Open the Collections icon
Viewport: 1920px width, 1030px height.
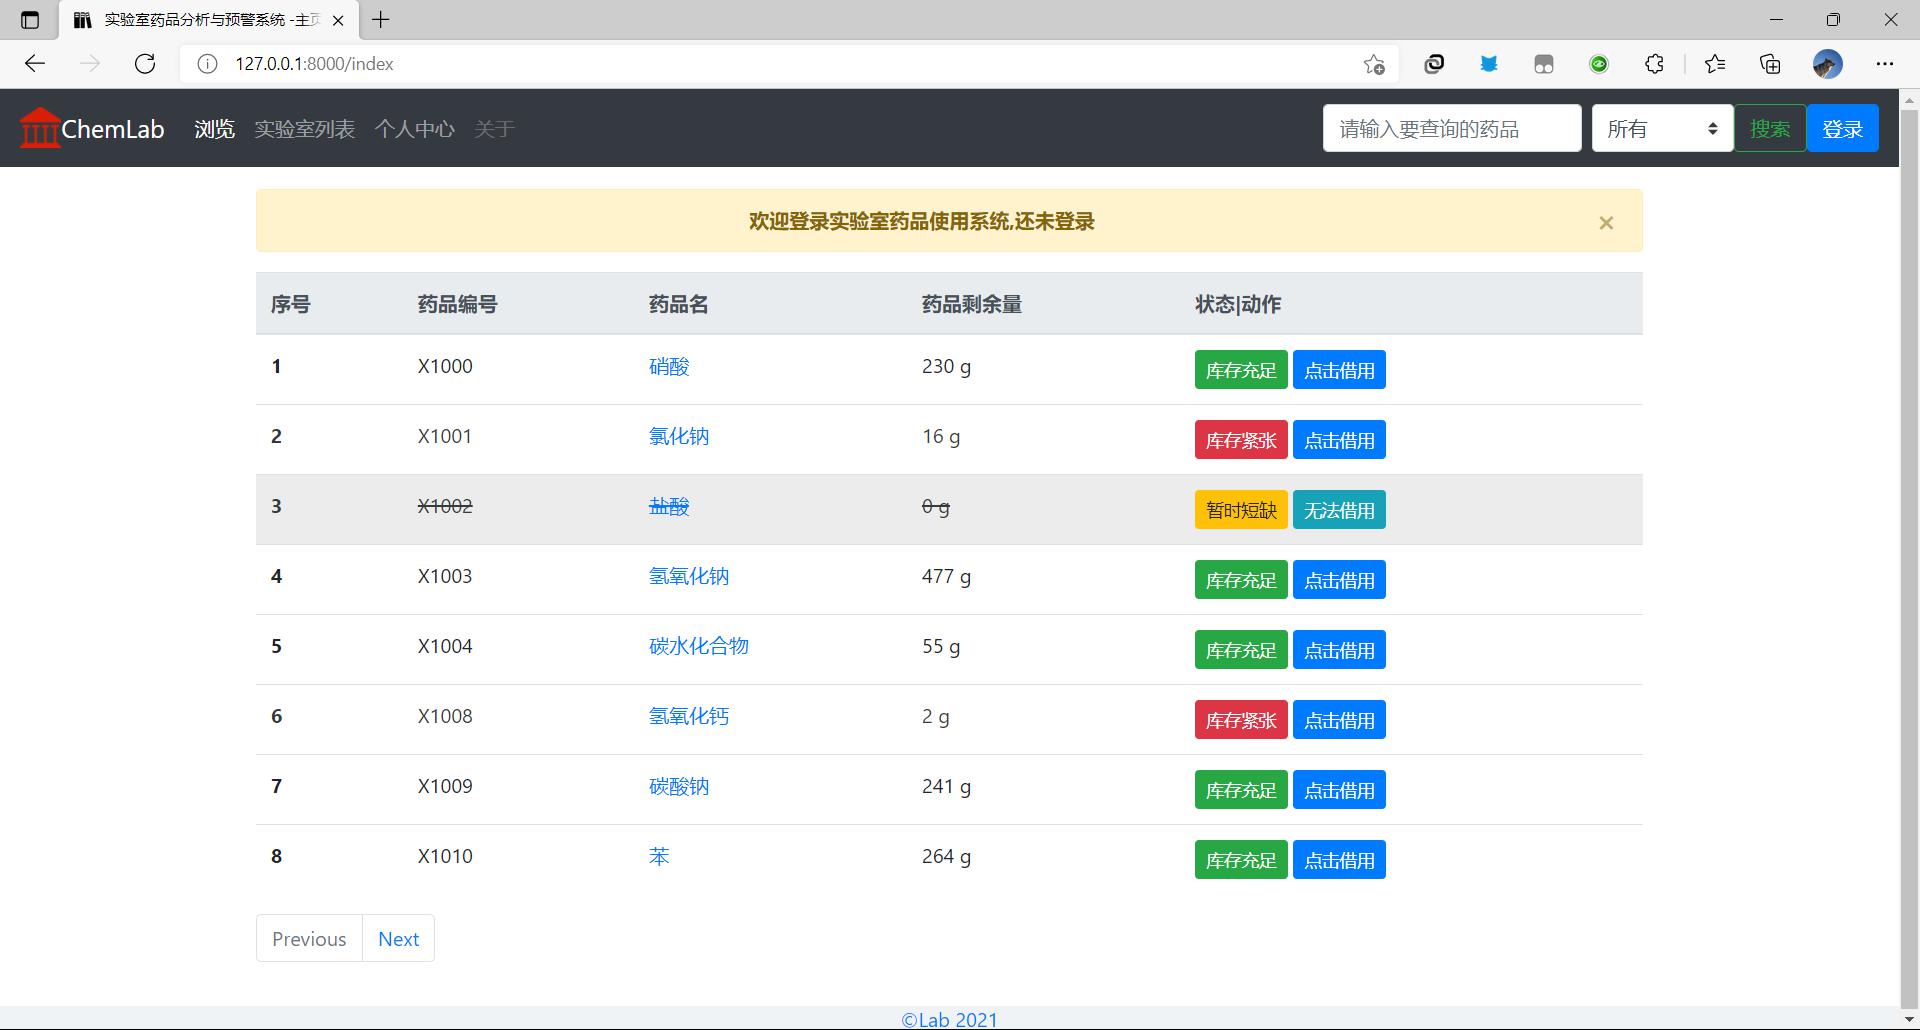coord(1770,64)
